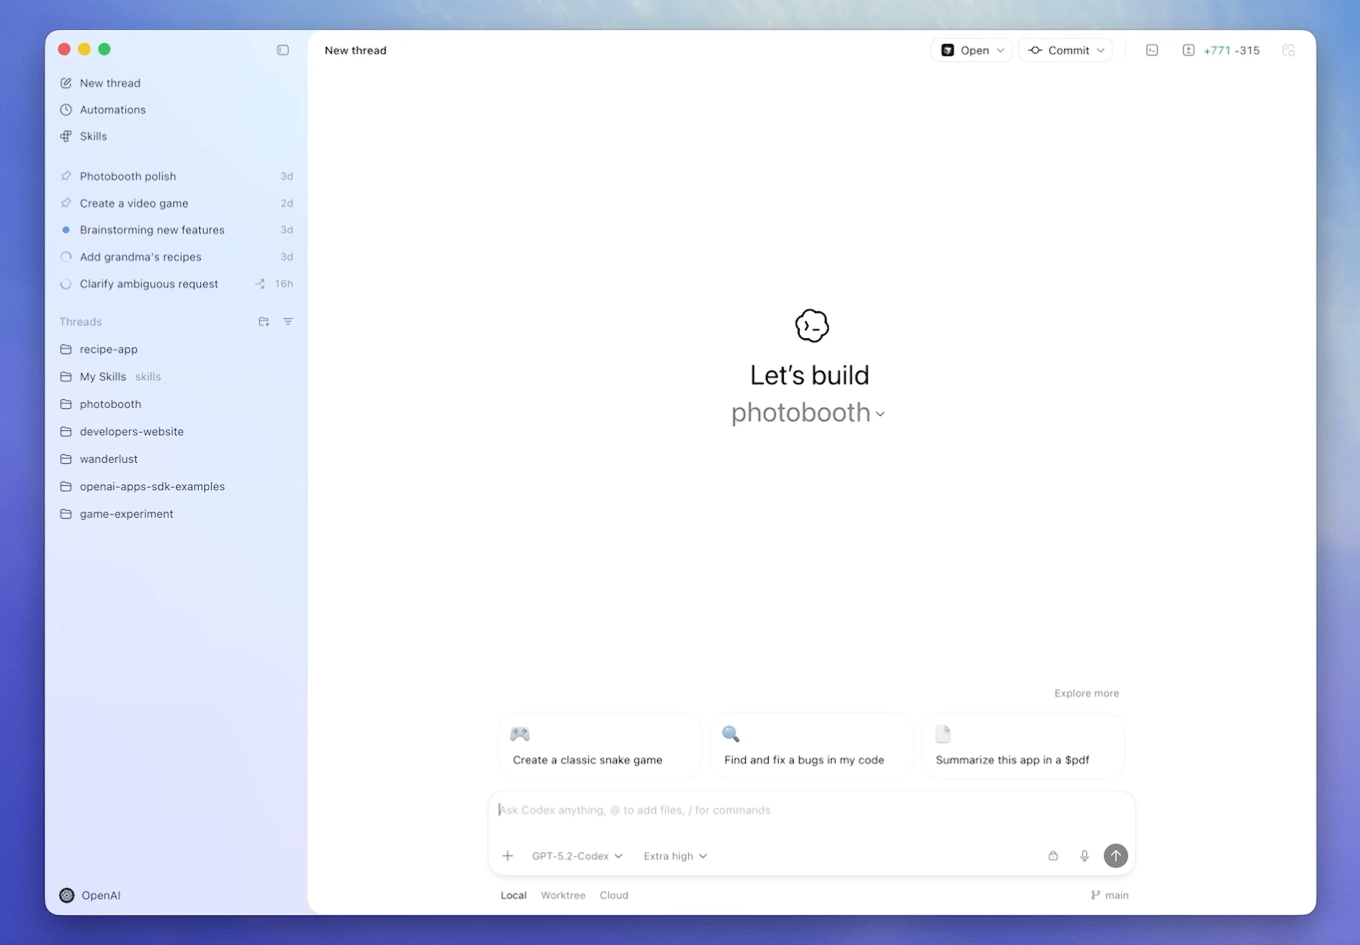
Task: Open the OpenAI account menu
Action: point(90,896)
